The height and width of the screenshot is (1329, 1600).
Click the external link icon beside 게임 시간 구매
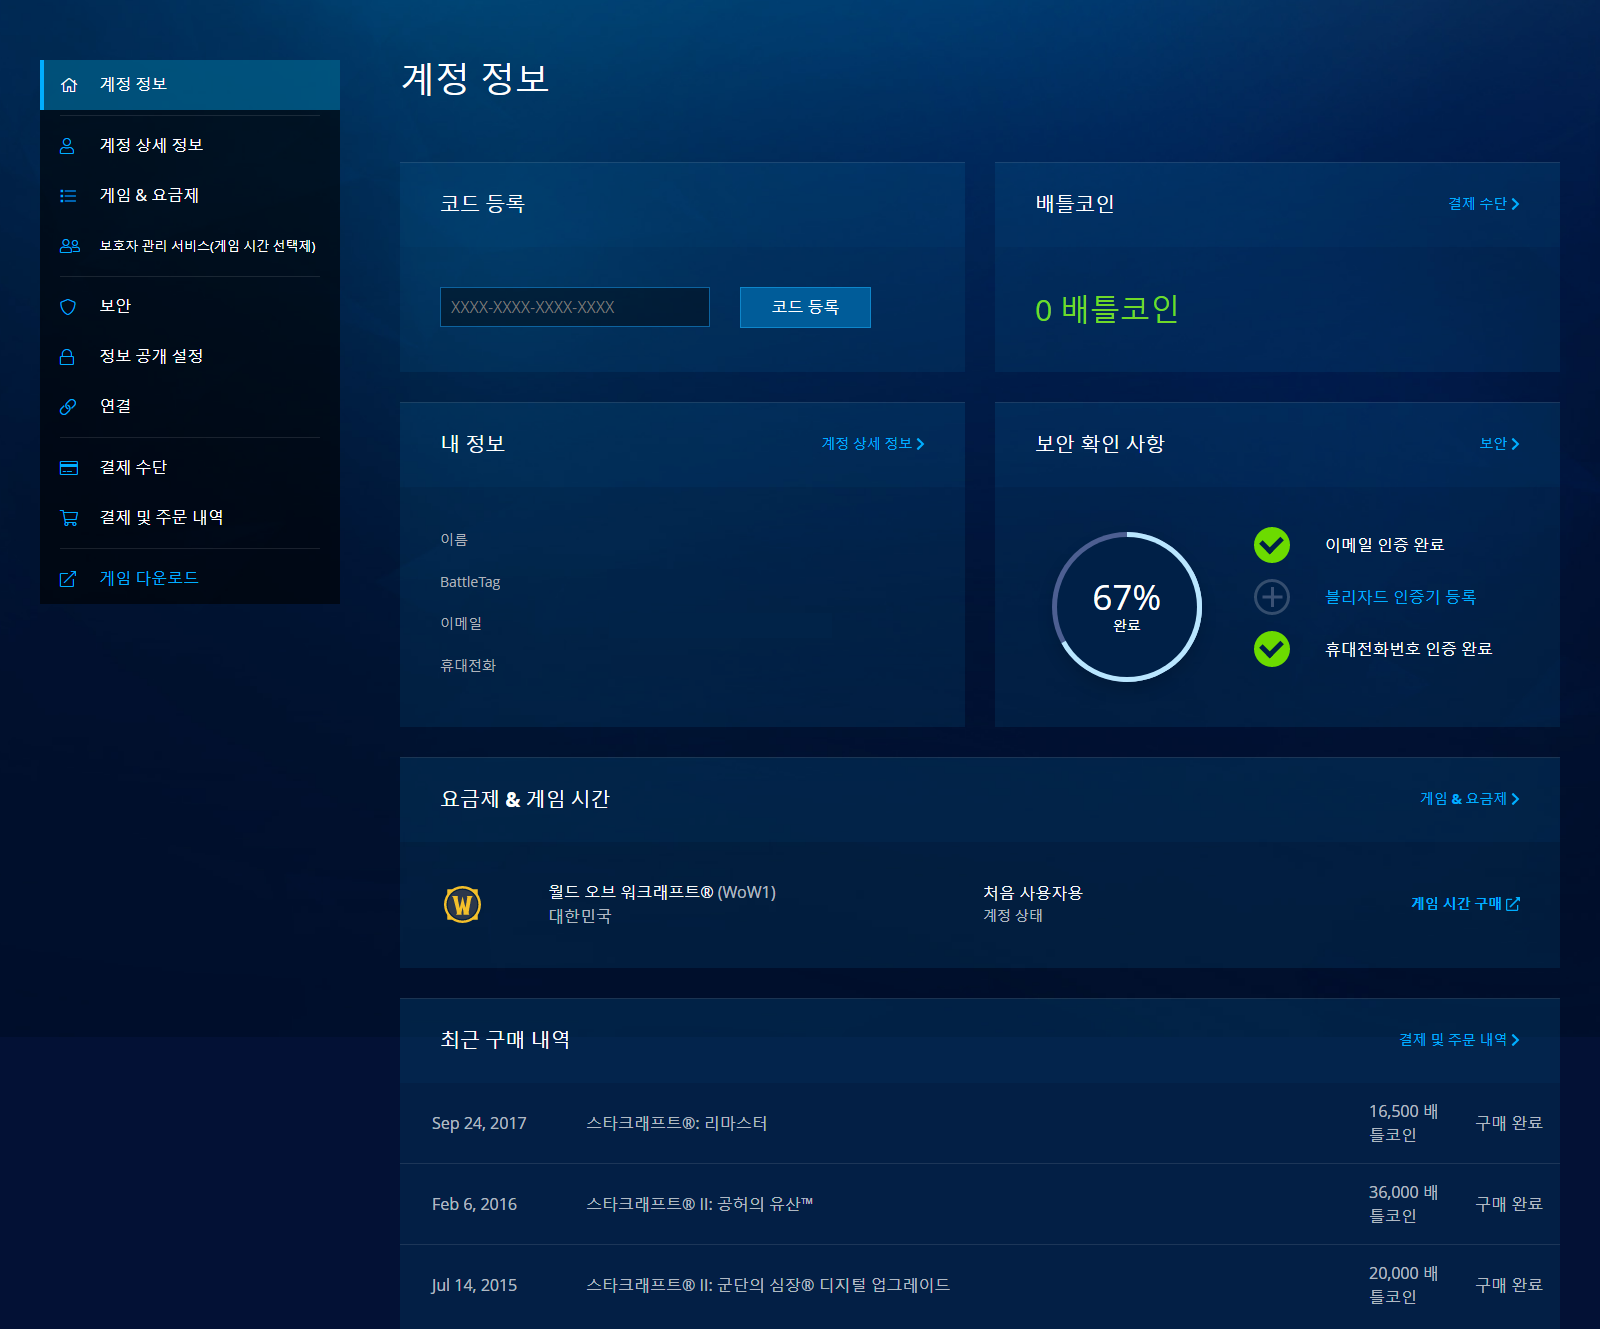(x=1513, y=904)
